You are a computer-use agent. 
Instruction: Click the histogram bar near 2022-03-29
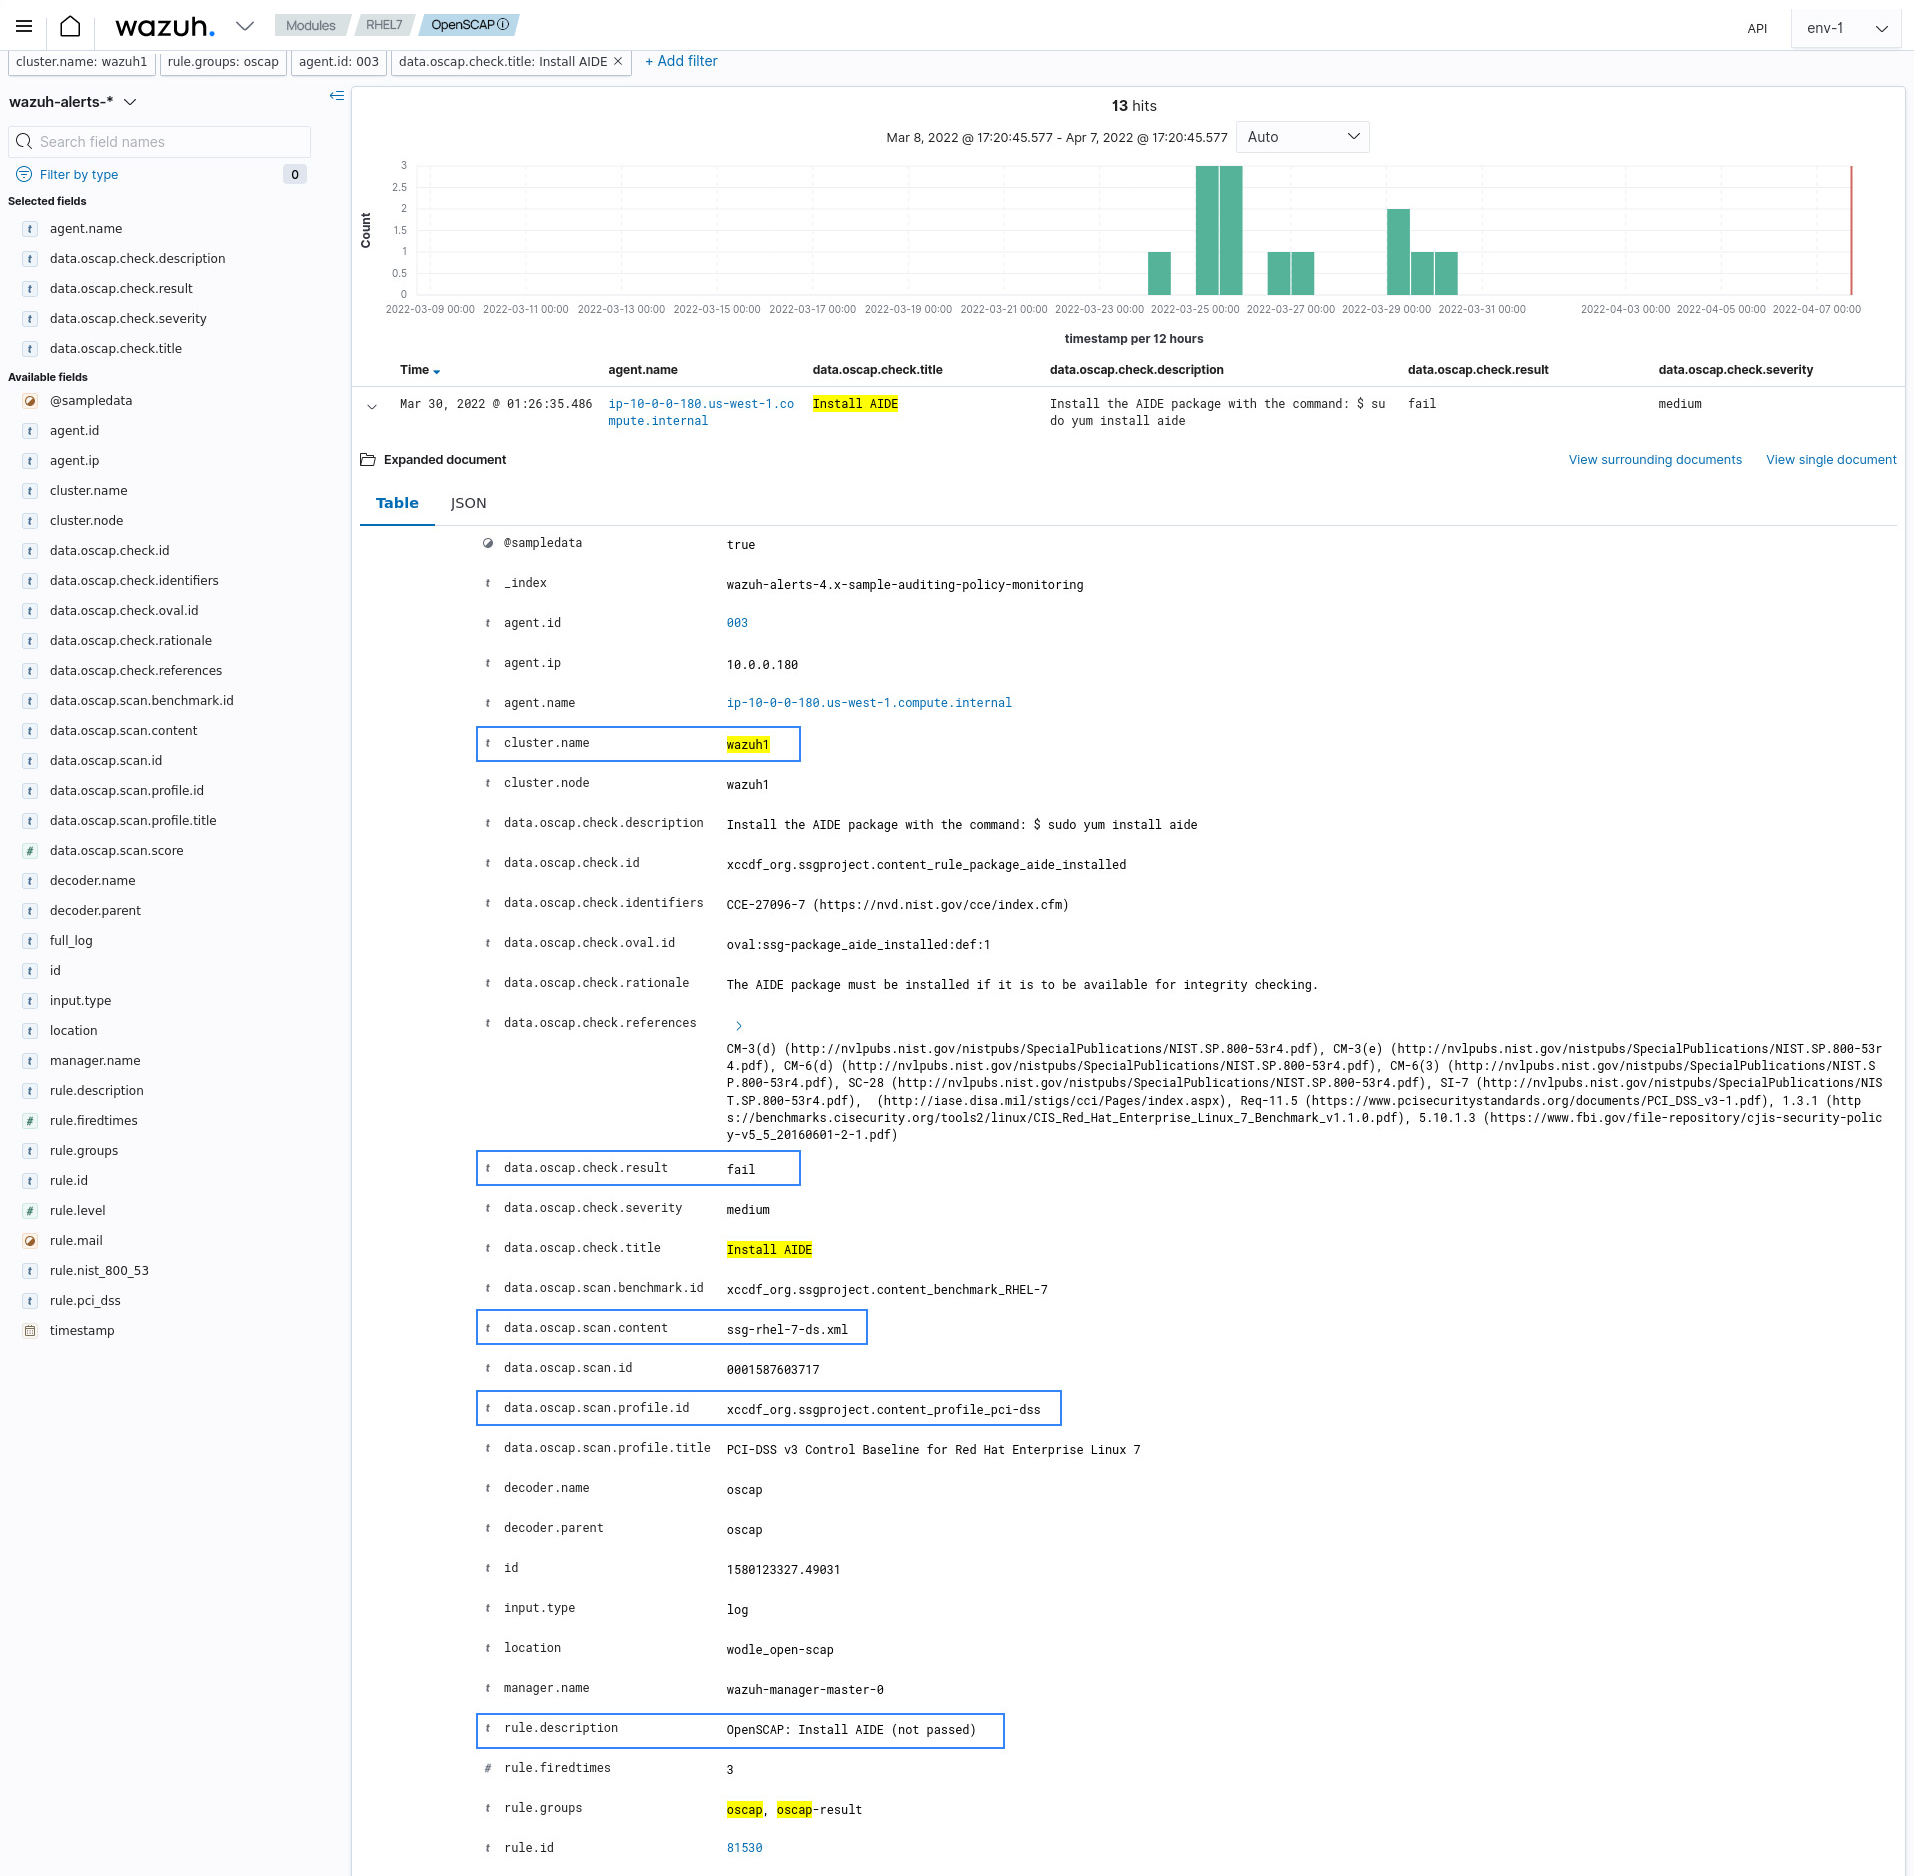tap(1398, 252)
